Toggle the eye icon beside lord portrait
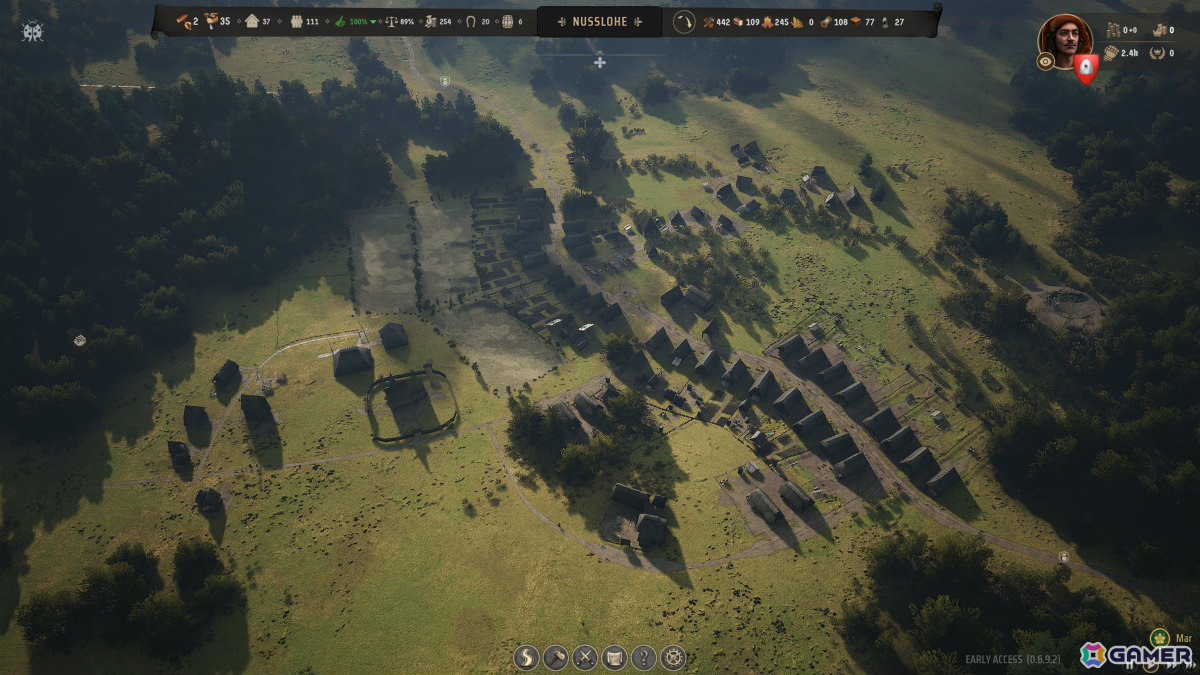 (x=1045, y=61)
